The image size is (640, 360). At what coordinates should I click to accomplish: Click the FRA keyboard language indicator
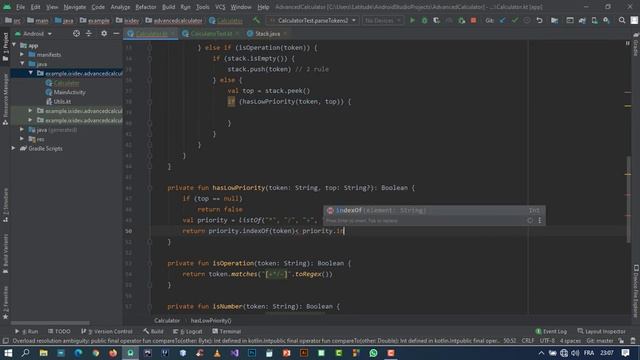coord(589,353)
